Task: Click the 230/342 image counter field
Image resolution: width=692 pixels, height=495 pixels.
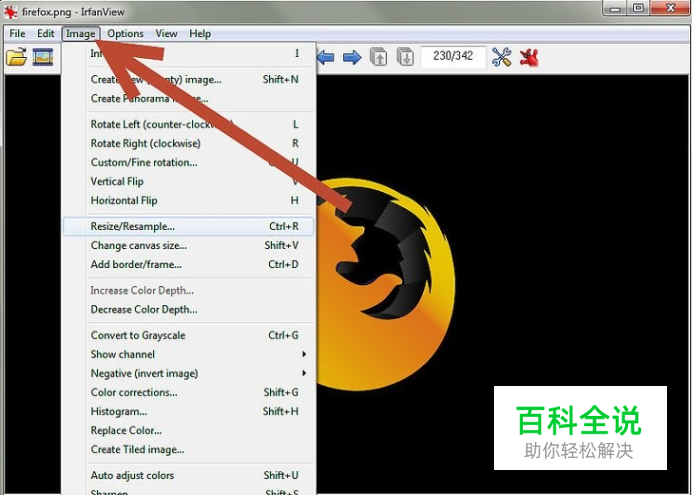Action: [x=453, y=56]
